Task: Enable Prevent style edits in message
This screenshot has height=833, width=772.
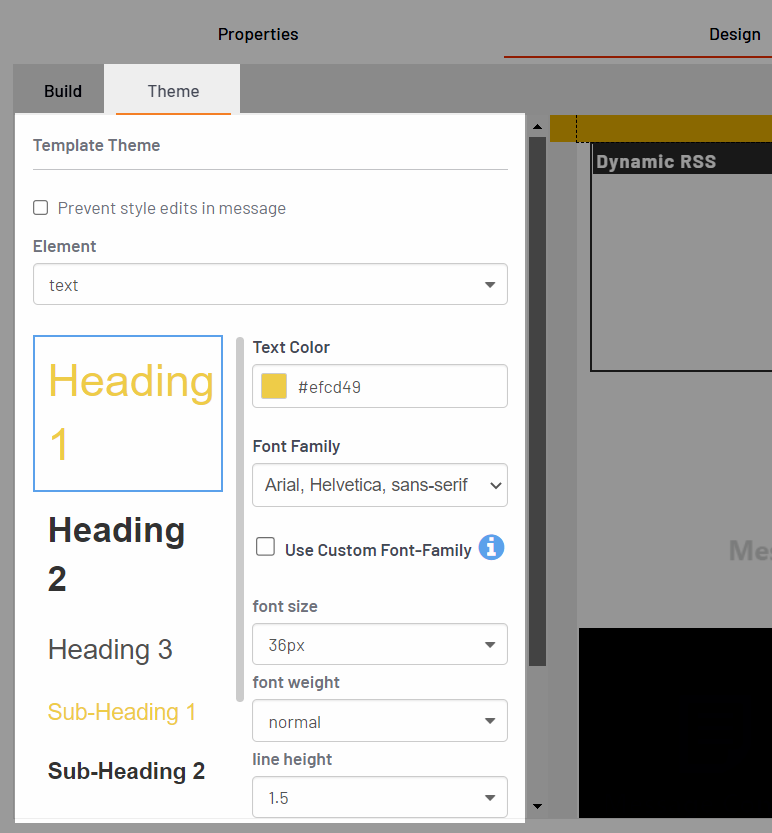Action: tap(41, 208)
